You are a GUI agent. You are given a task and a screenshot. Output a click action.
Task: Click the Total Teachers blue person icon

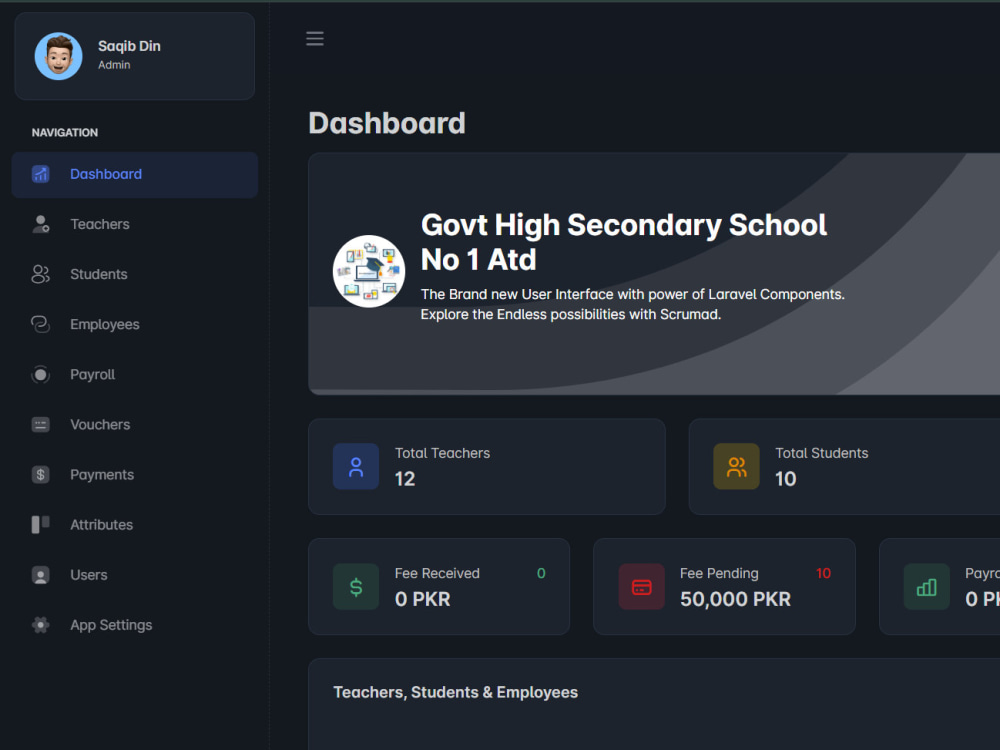coord(356,466)
